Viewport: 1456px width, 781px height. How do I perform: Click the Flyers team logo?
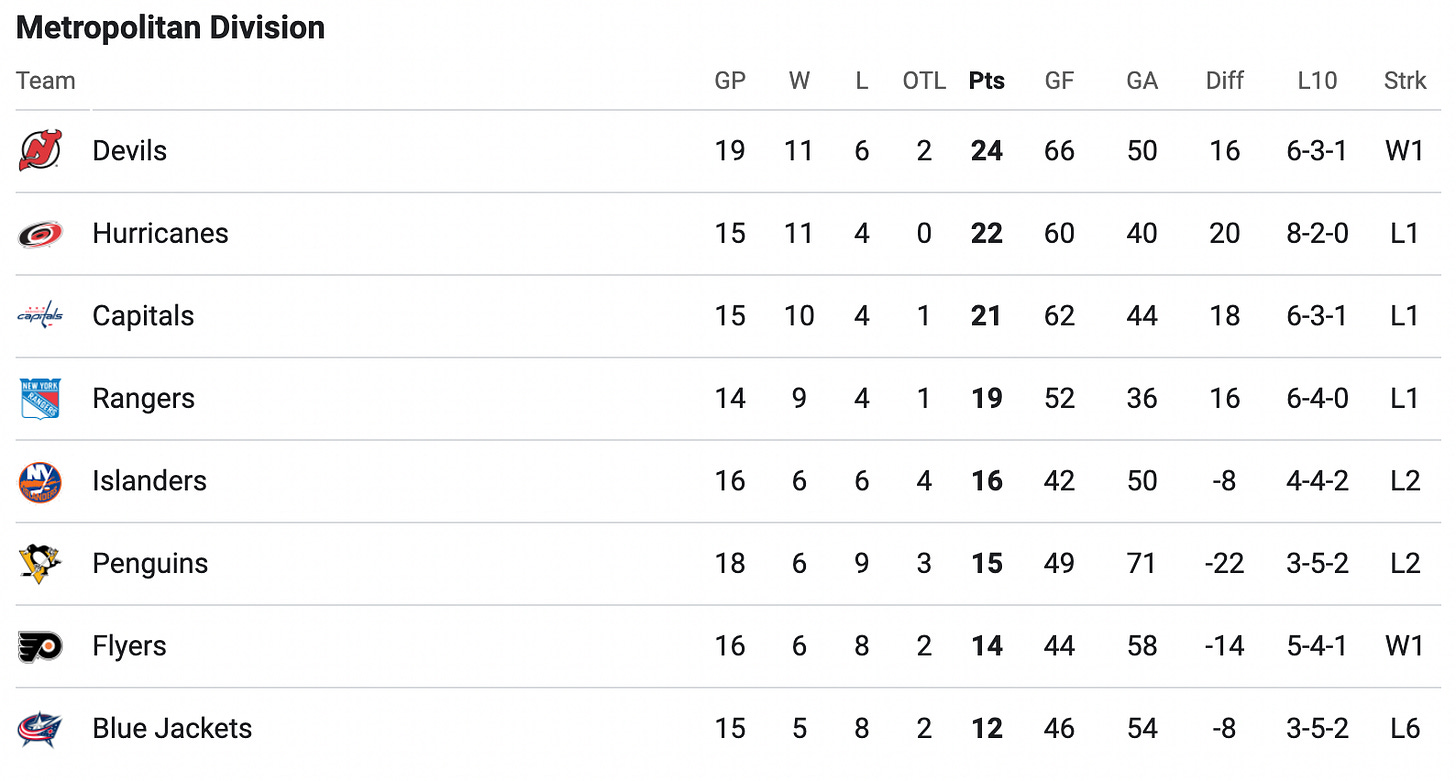[40, 646]
